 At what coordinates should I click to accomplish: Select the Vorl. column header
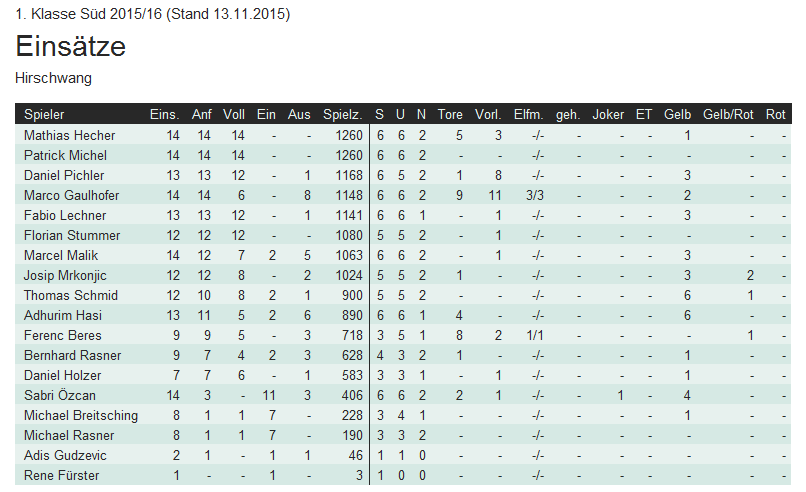click(x=488, y=114)
